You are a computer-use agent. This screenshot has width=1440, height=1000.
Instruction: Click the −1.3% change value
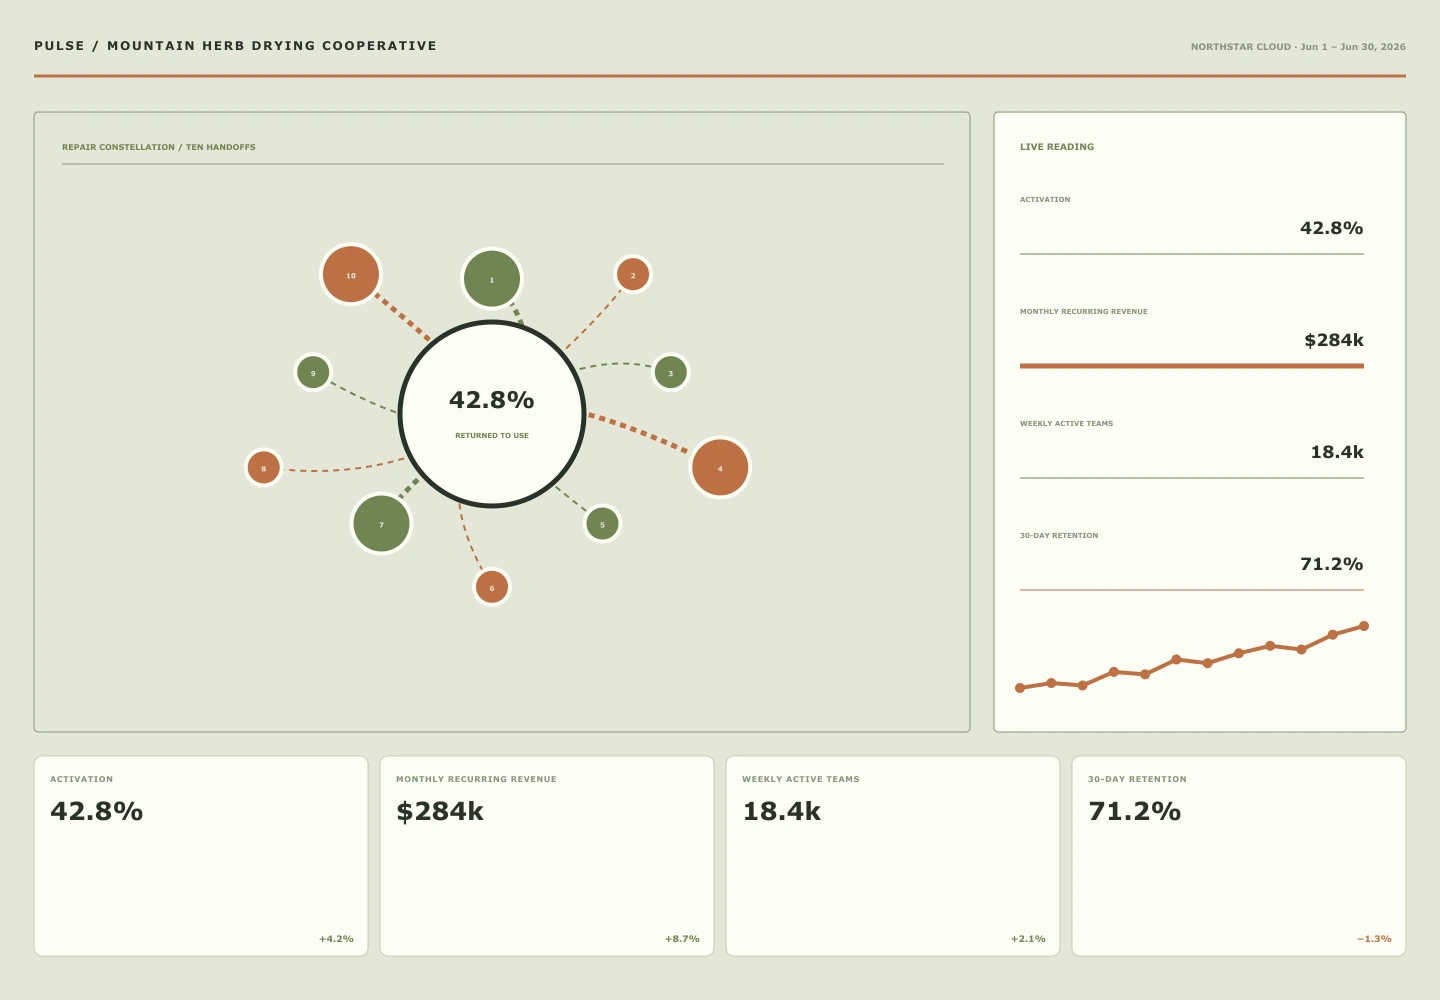[x=1374, y=939]
